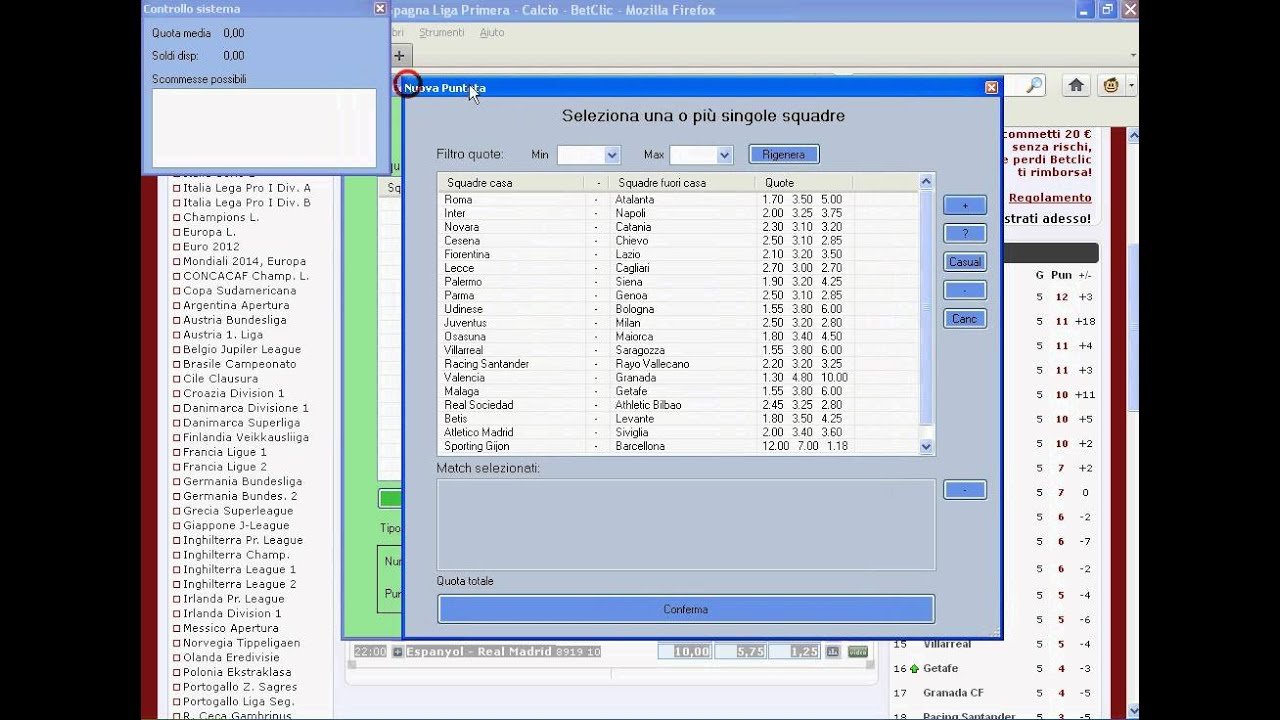Click minus button below Casual
This screenshot has width=1280, height=720.
click(x=965, y=290)
